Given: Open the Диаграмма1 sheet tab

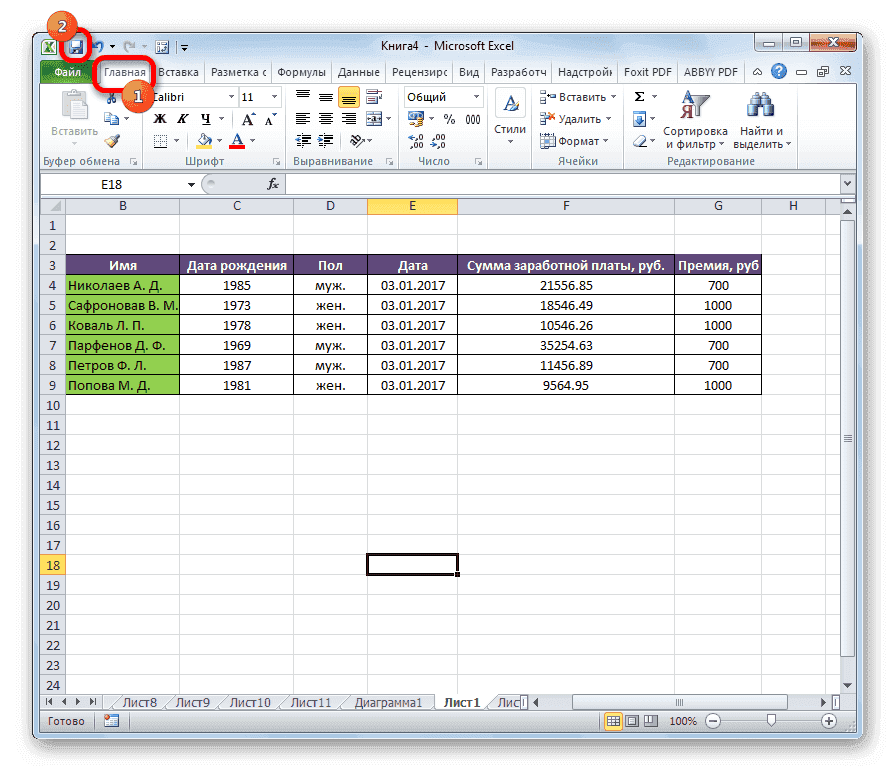Looking at the screenshot, I should pos(391,702).
